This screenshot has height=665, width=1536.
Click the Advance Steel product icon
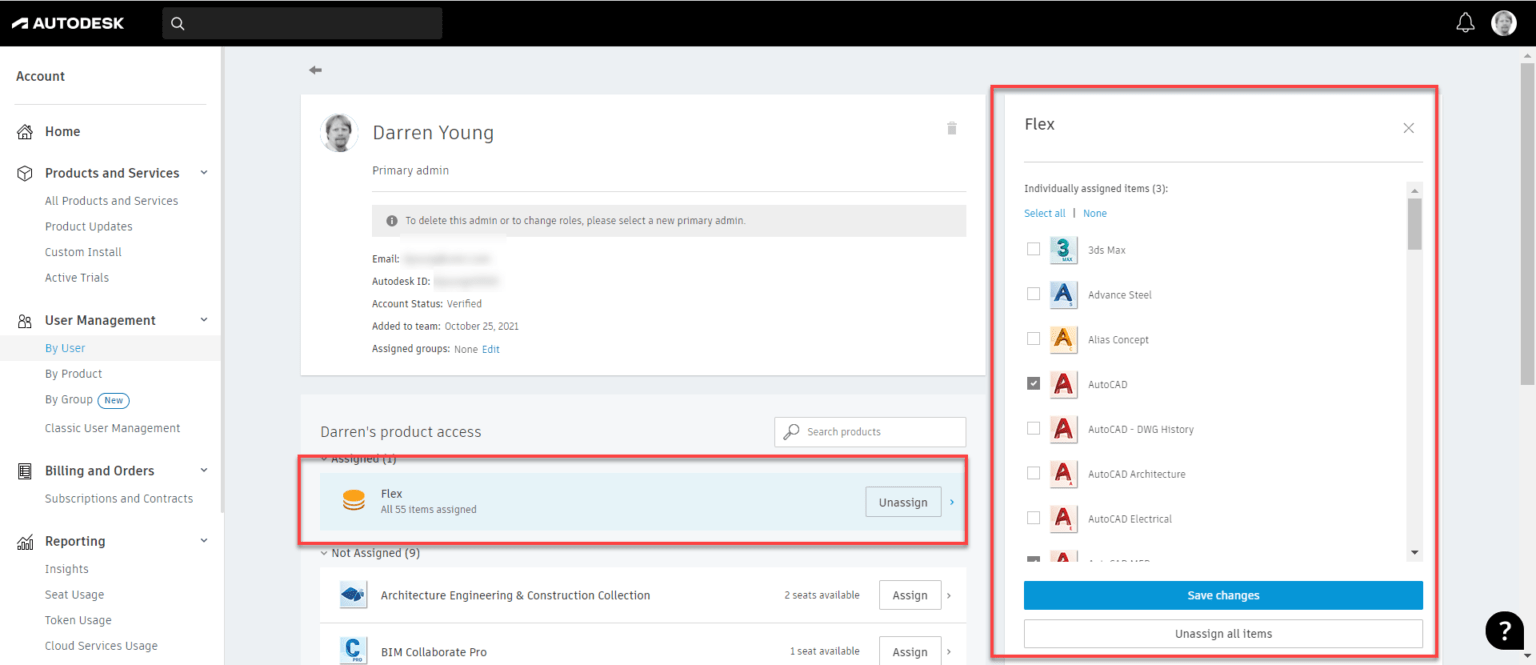click(1064, 295)
